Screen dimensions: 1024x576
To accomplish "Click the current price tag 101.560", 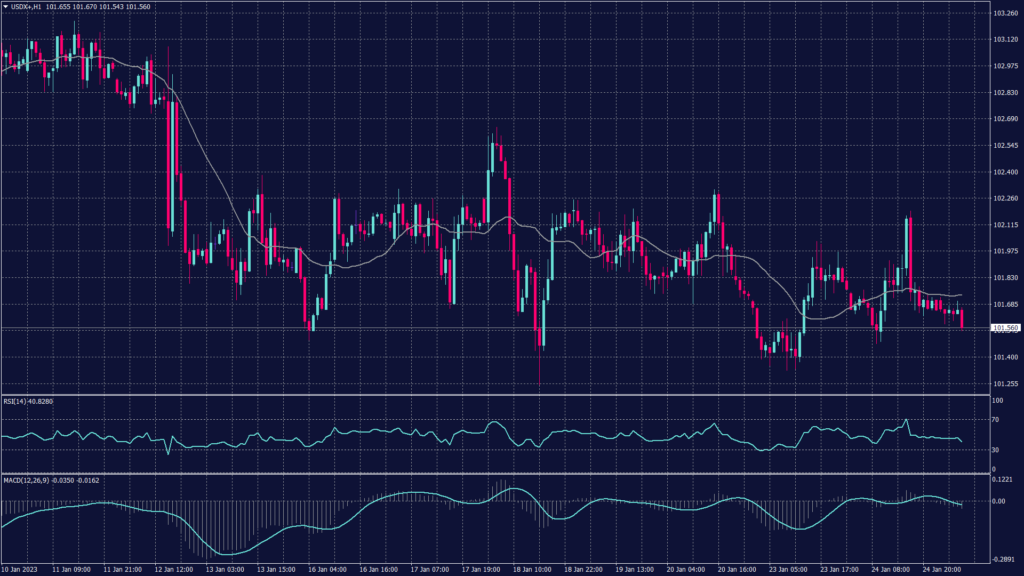I will pos(1004,328).
